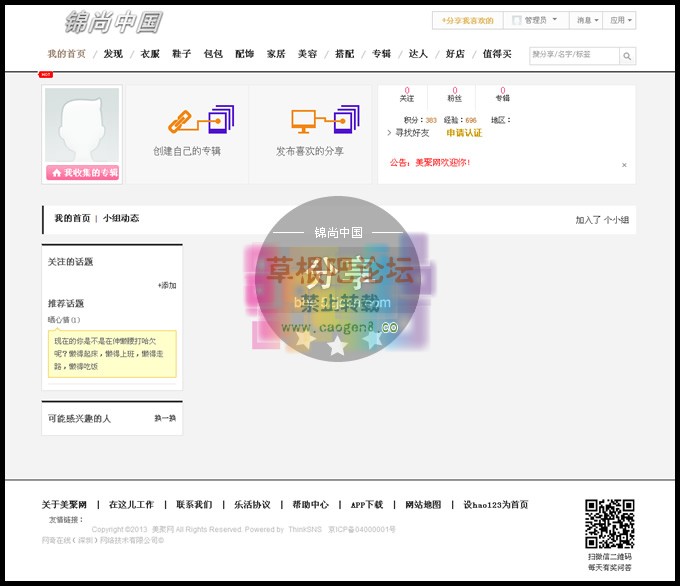
Task: Click the WeChat QR code image
Action: click(x=609, y=523)
